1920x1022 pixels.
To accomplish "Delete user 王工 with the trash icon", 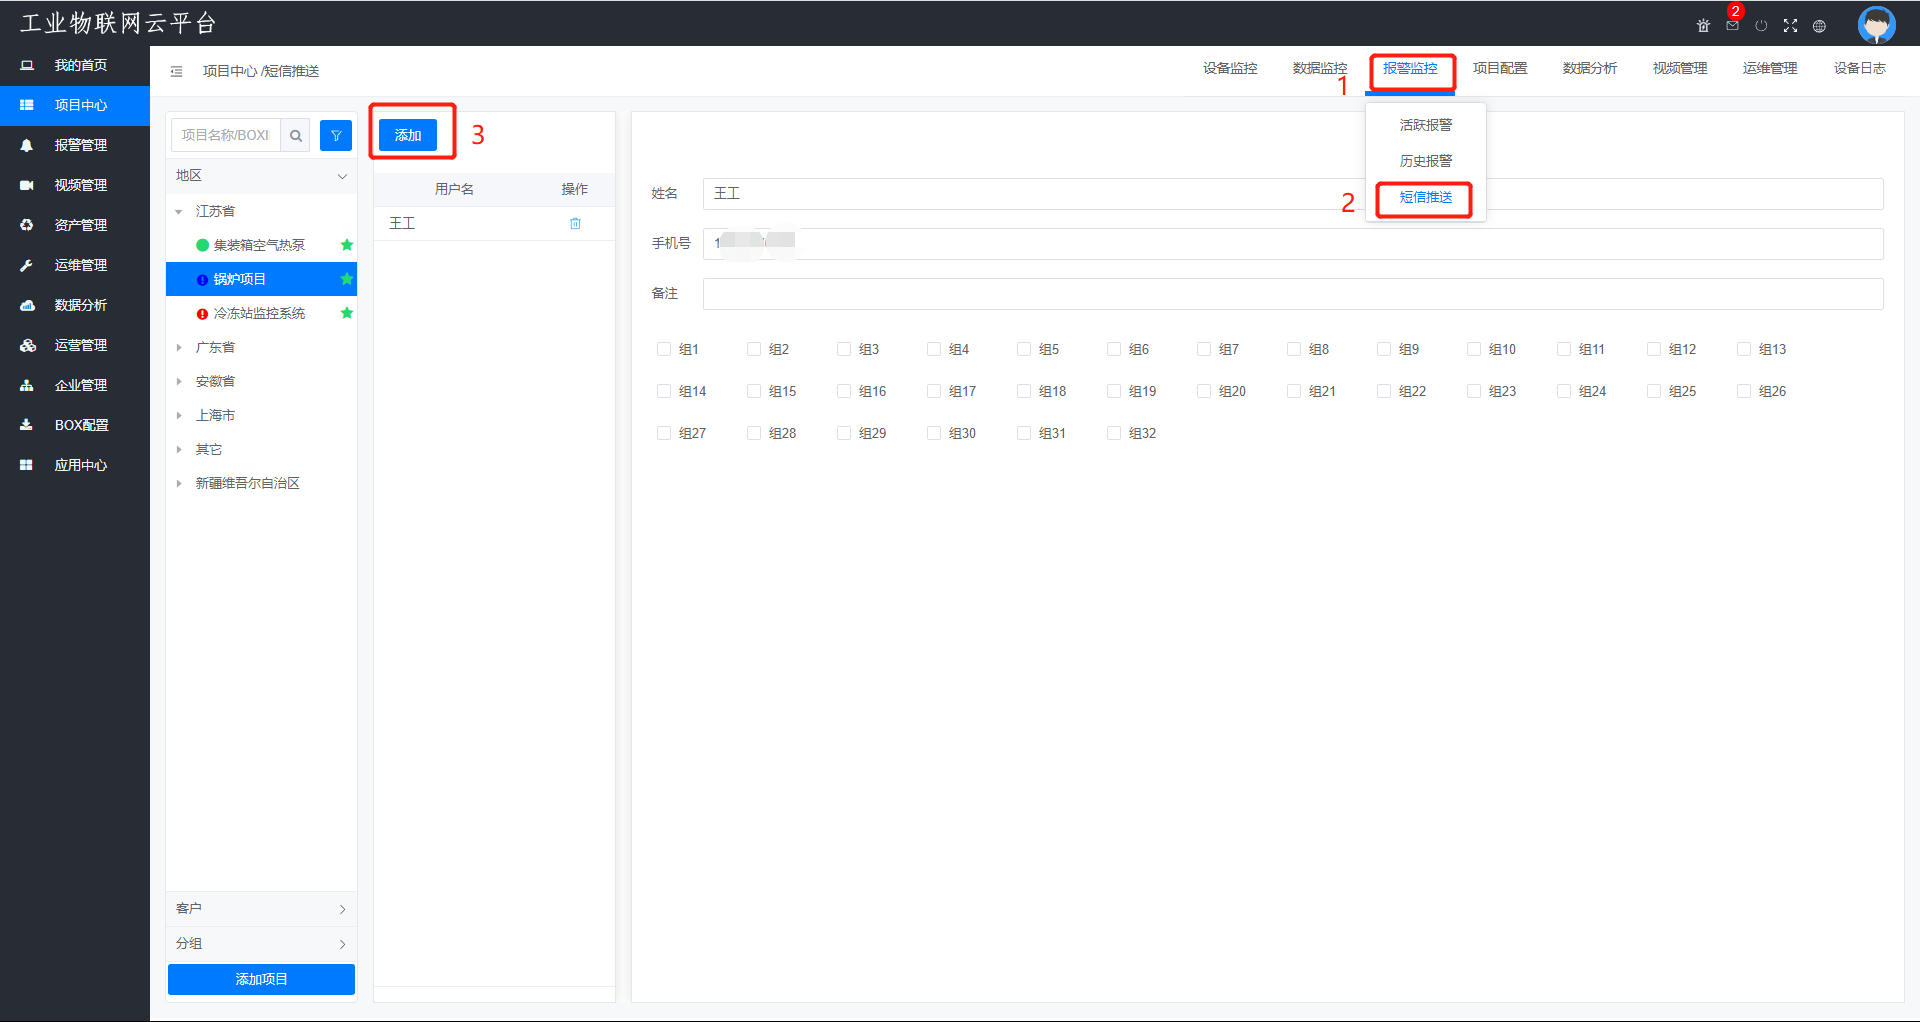I will 575,223.
